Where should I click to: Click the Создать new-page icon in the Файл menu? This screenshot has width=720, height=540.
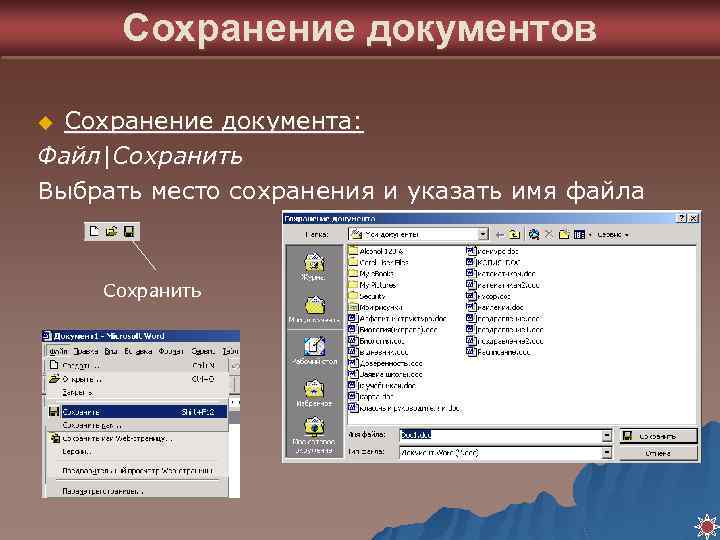pos(54,365)
